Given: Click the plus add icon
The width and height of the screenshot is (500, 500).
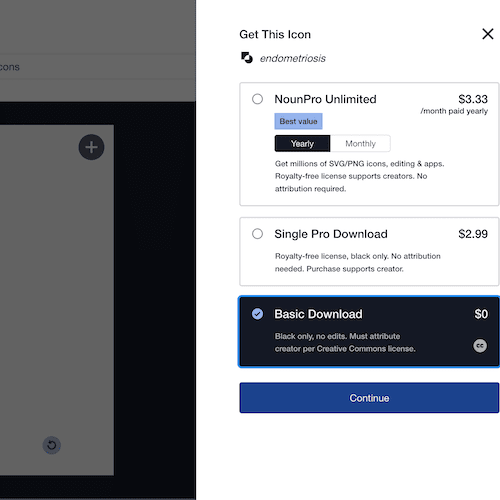Looking at the screenshot, I should (91, 147).
